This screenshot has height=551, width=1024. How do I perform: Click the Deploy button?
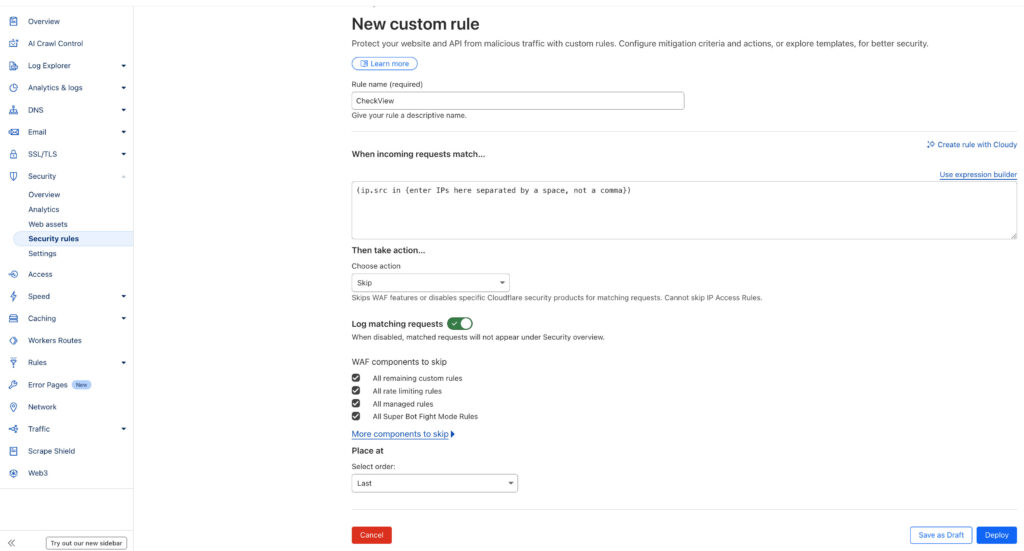coord(996,535)
